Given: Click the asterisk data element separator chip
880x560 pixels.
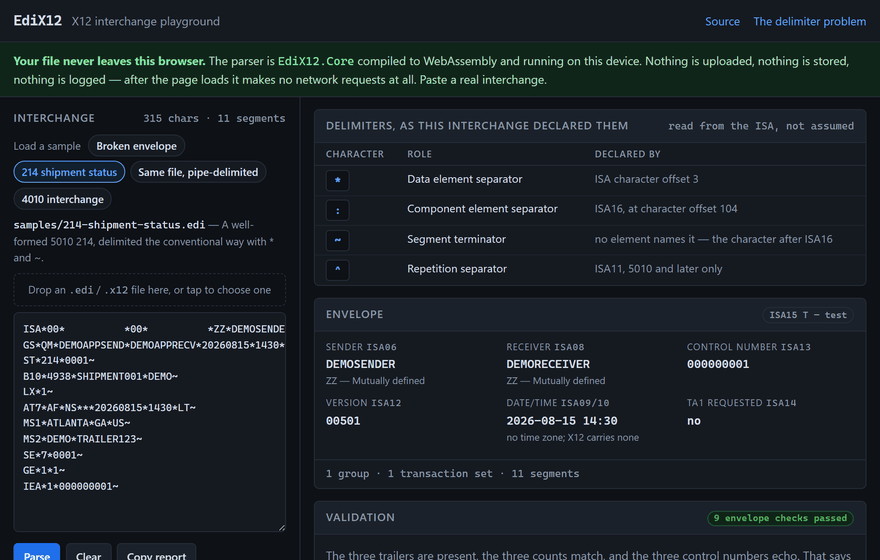Looking at the screenshot, I should [x=337, y=180].
